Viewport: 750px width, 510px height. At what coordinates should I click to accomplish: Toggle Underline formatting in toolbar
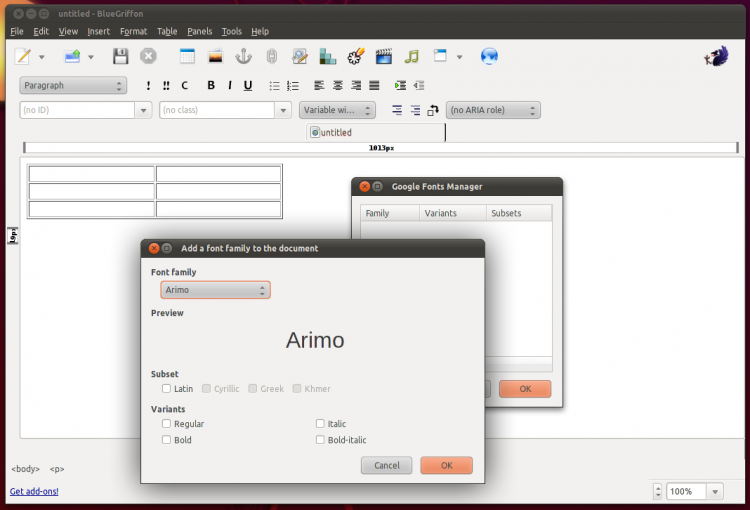[x=248, y=86]
